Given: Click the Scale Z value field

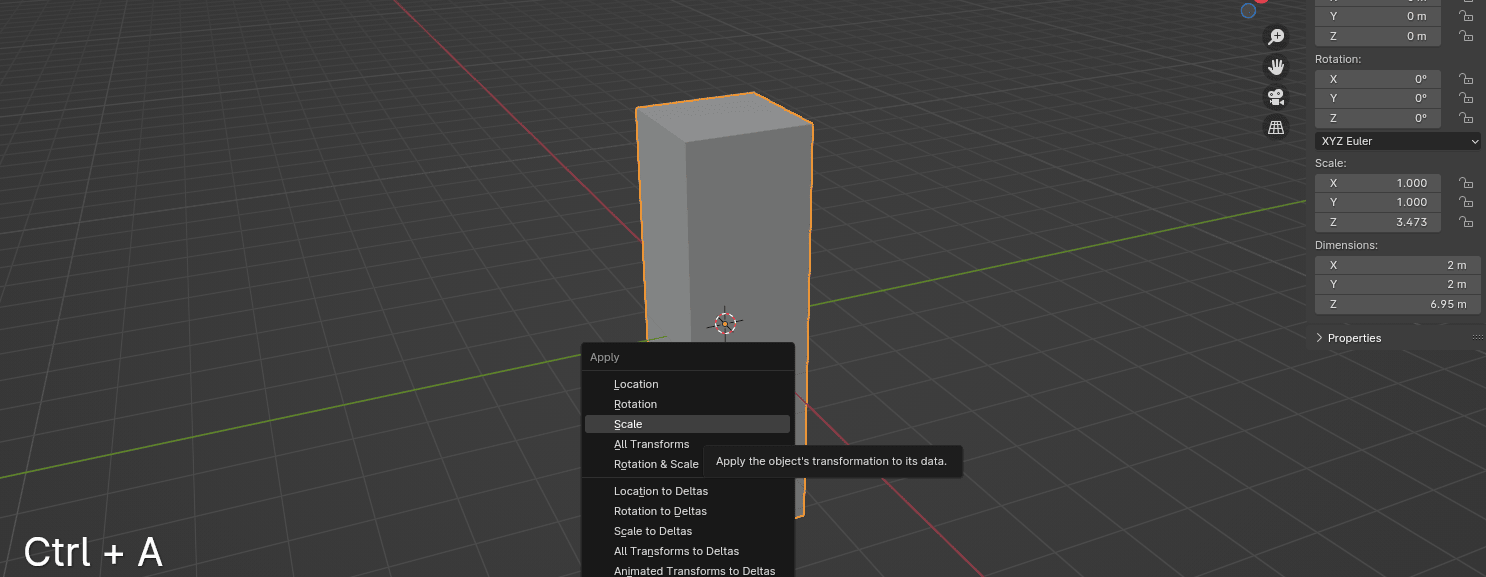Looking at the screenshot, I should pyautogui.click(x=1377, y=222).
